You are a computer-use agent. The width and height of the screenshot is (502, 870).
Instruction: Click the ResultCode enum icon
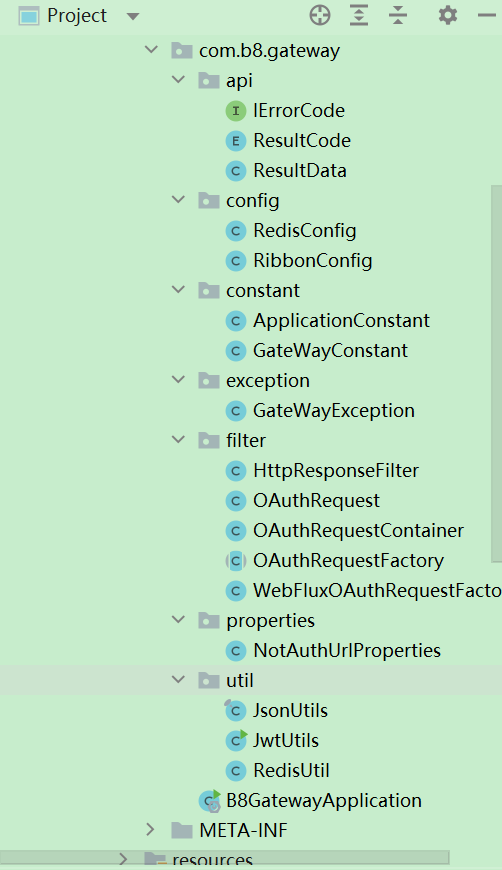(236, 141)
